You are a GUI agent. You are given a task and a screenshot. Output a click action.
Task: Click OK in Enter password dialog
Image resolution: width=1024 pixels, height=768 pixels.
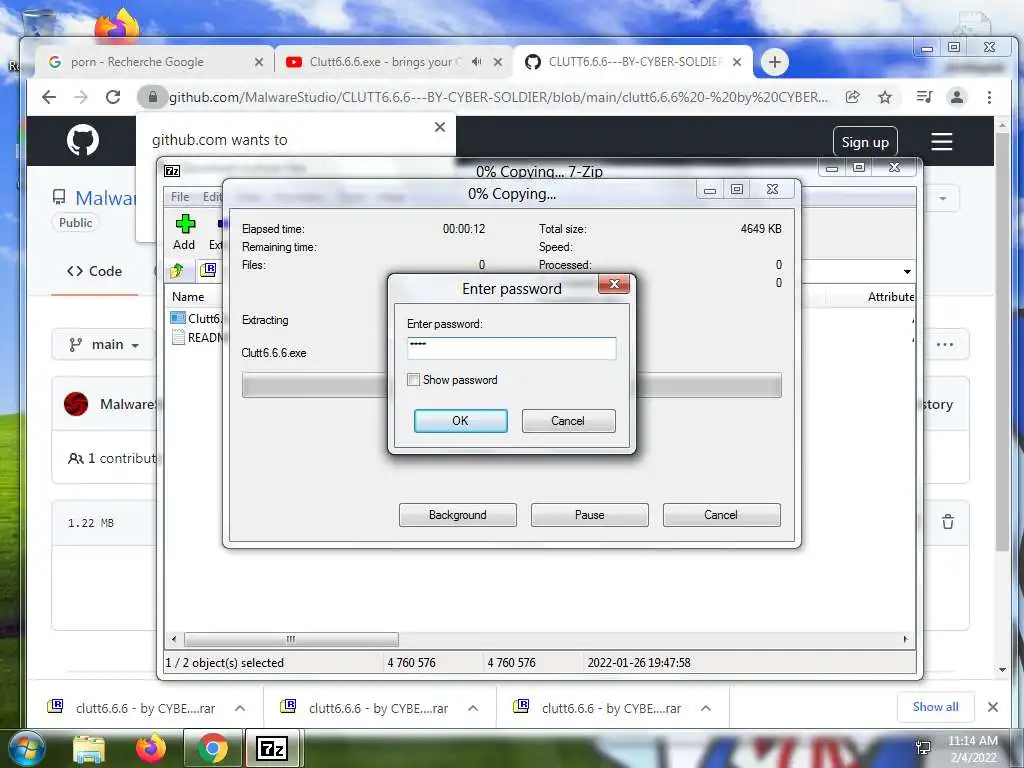[460, 421]
